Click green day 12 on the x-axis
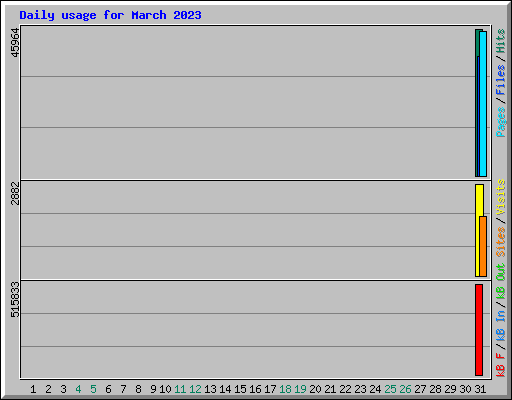The width and height of the screenshot is (512, 400). tap(195, 389)
